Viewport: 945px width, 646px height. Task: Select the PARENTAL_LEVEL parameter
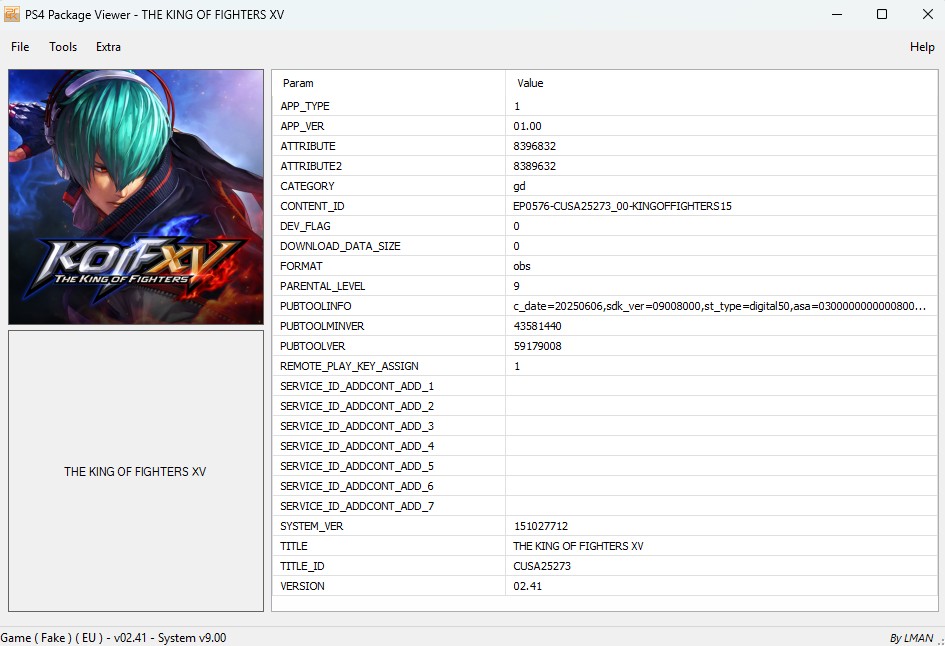322,286
